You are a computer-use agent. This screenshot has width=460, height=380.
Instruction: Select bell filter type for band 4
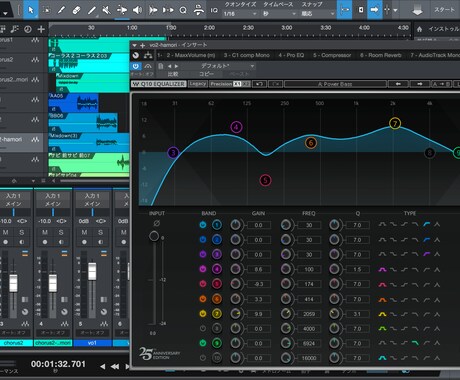[x=382, y=269]
